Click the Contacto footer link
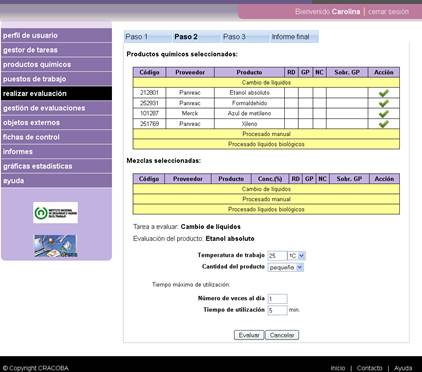Viewport: 422px width, 372px height. [369, 368]
